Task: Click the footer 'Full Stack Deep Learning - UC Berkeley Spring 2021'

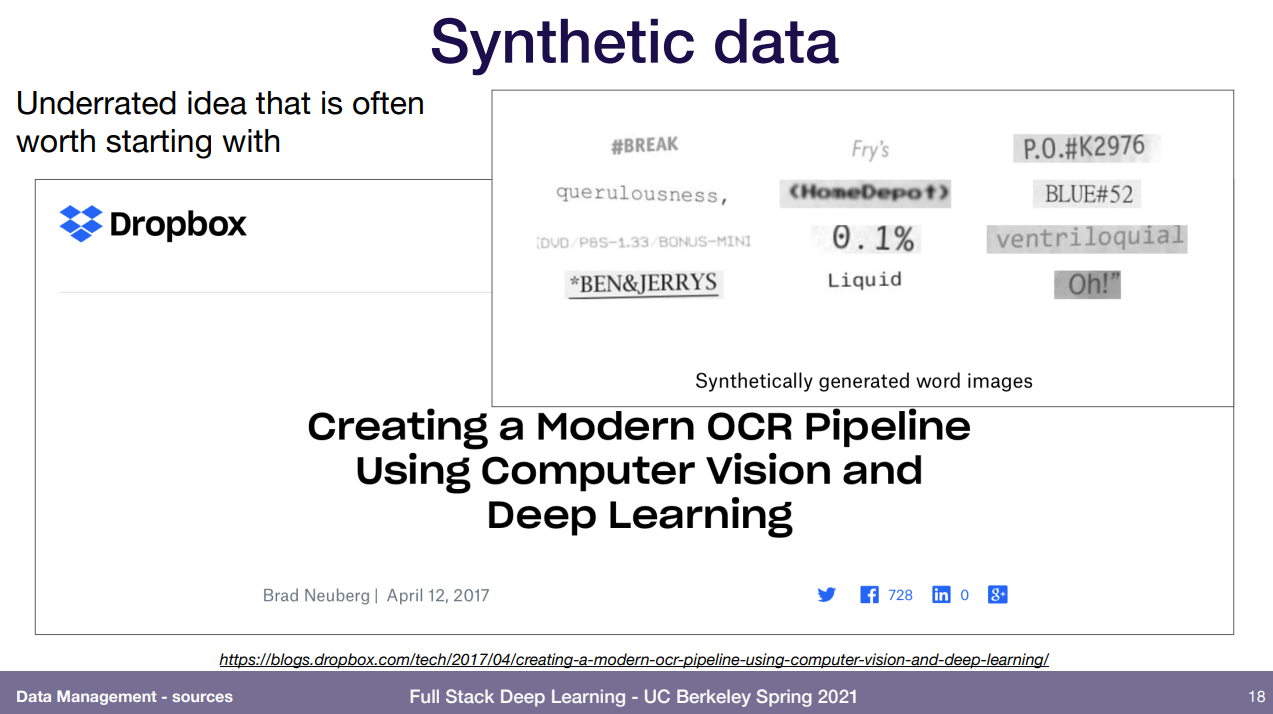Action: pos(633,696)
